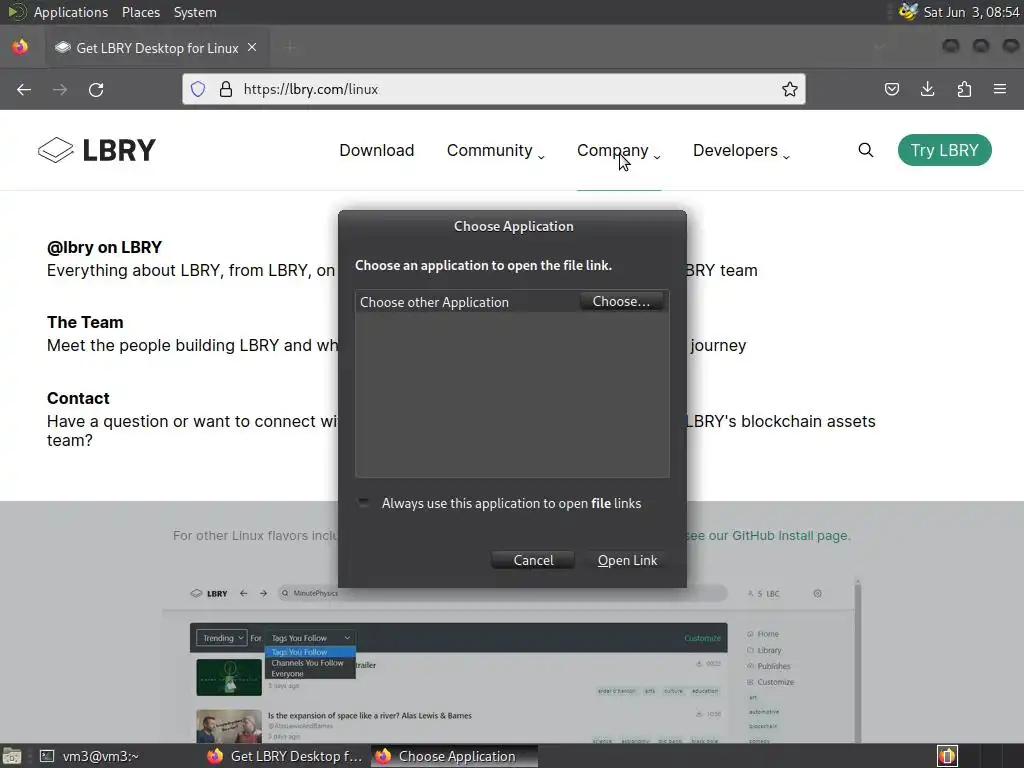
Task: Click the bee tray icon in top panel
Action: (x=908, y=12)
